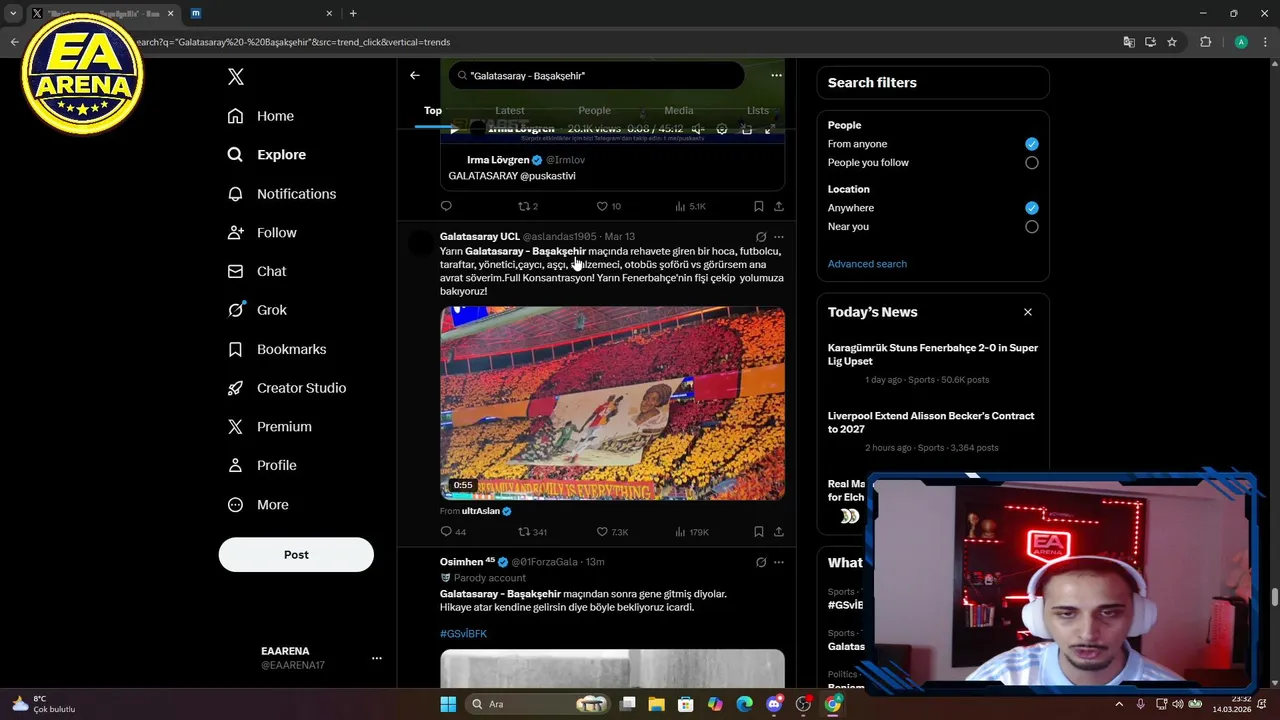Image resolution: width=1280 pixels, height=720 pixels.
Task: Bookmark the Galatasaray UCL post
Action: [759, 532]
